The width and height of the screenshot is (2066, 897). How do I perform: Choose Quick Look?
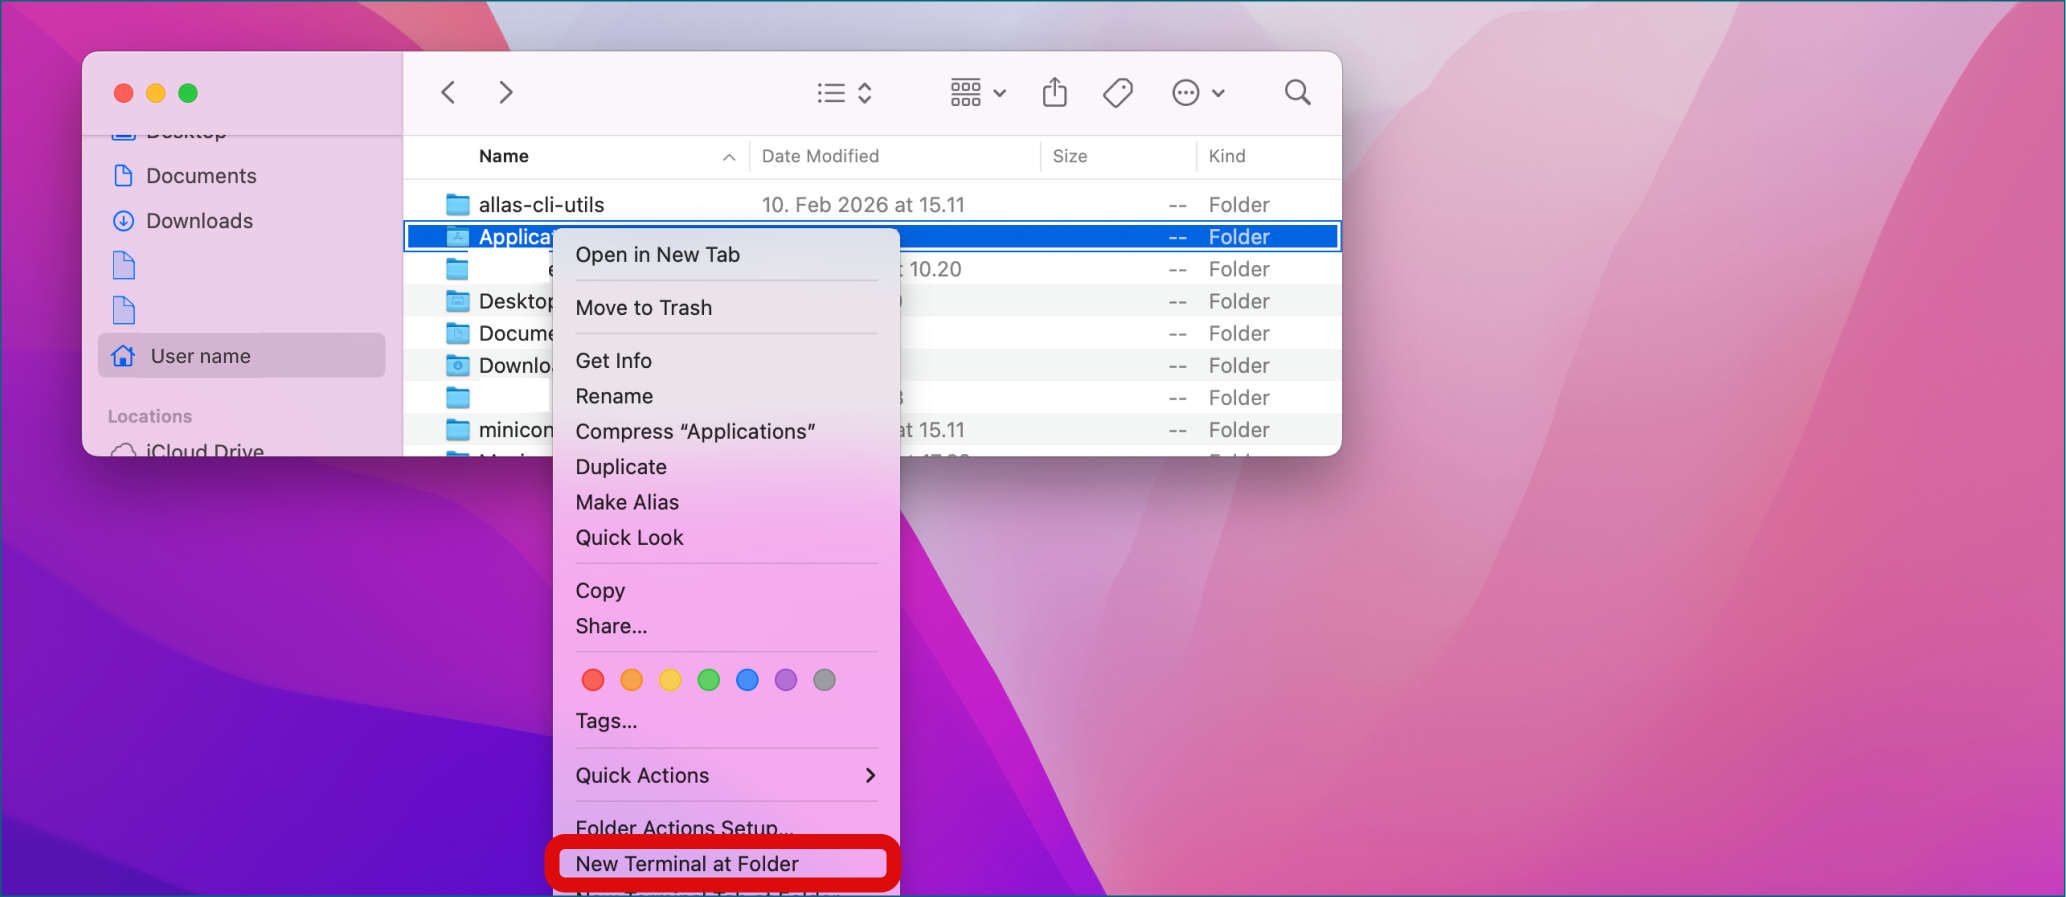pyautogui.click(x=629, y=538)
